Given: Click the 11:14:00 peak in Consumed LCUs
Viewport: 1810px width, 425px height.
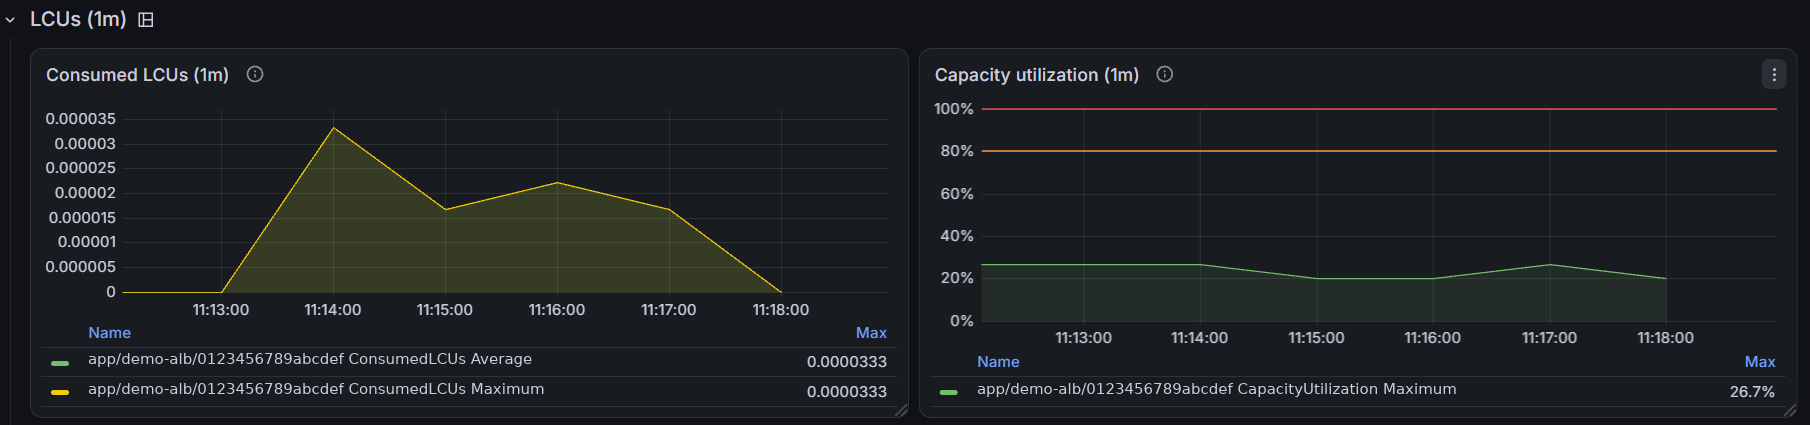Looking at the screenshot, I should coord(333,128).
